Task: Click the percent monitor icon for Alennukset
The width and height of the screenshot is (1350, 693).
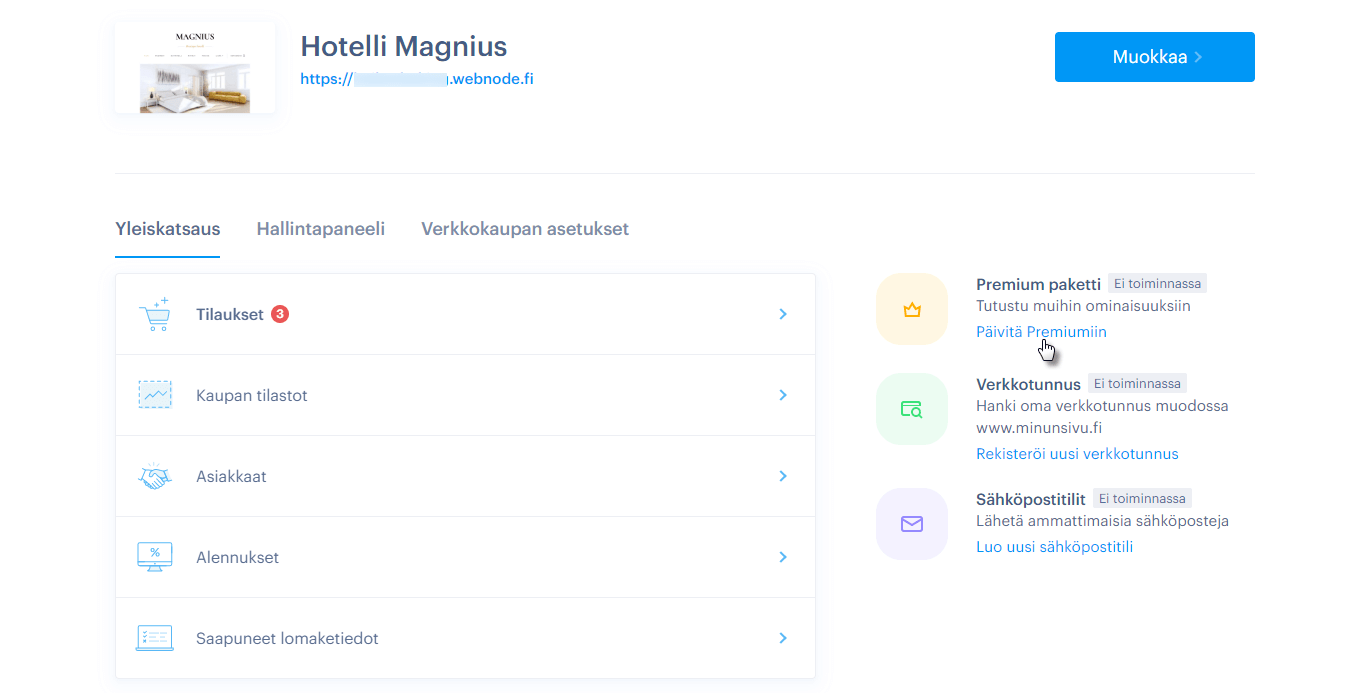Action: [154, 557]
